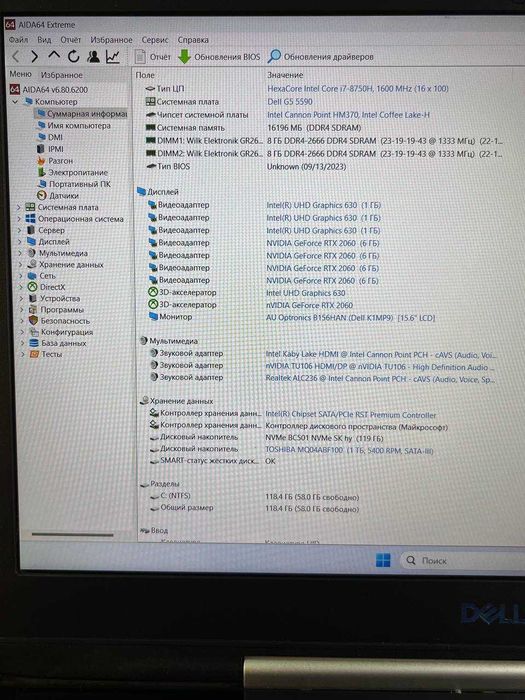This screenshot has height=700, width=525.
Task: Select Разгон tree item
Action: (x=55, y=161)
